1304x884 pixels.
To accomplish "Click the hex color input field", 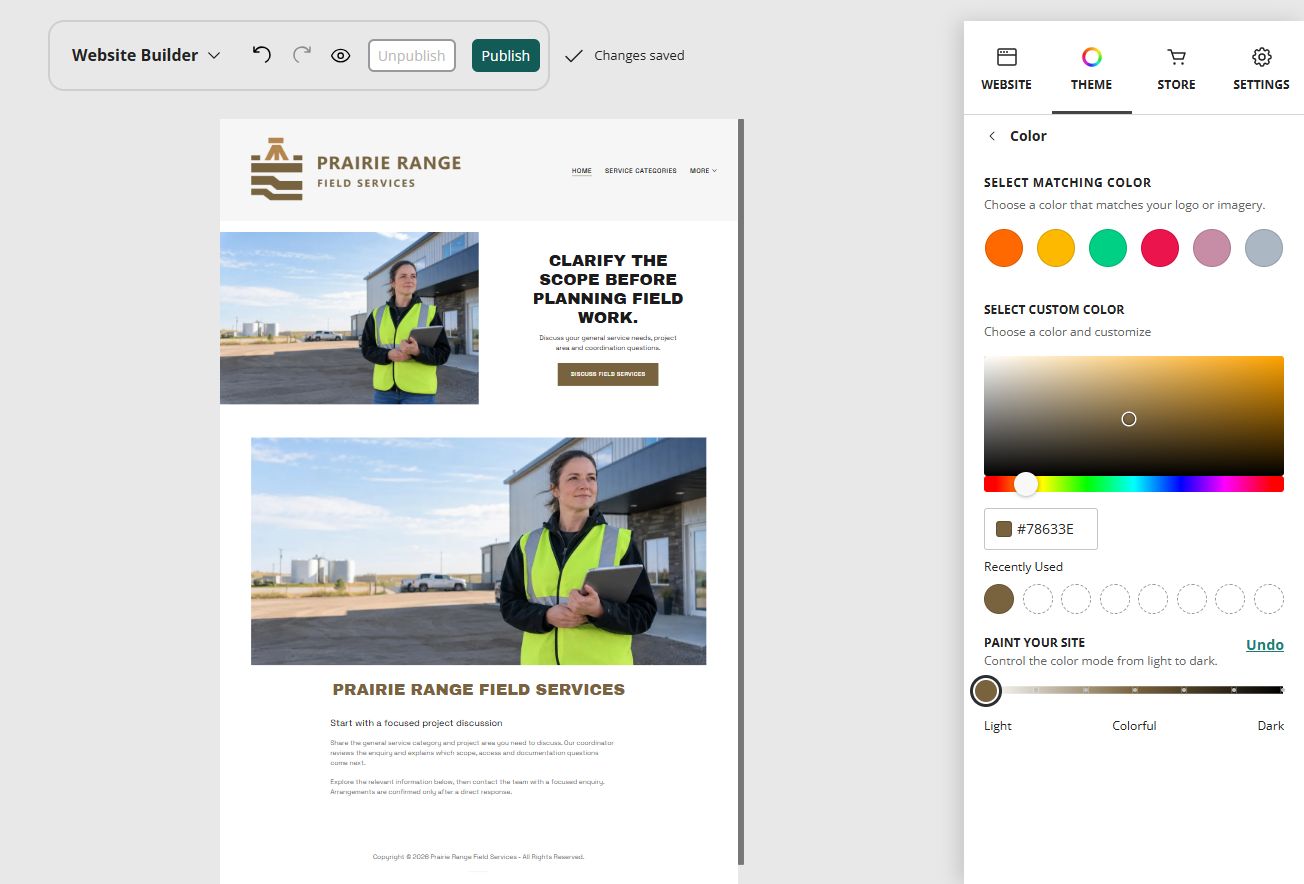I will pos(1041,529).
